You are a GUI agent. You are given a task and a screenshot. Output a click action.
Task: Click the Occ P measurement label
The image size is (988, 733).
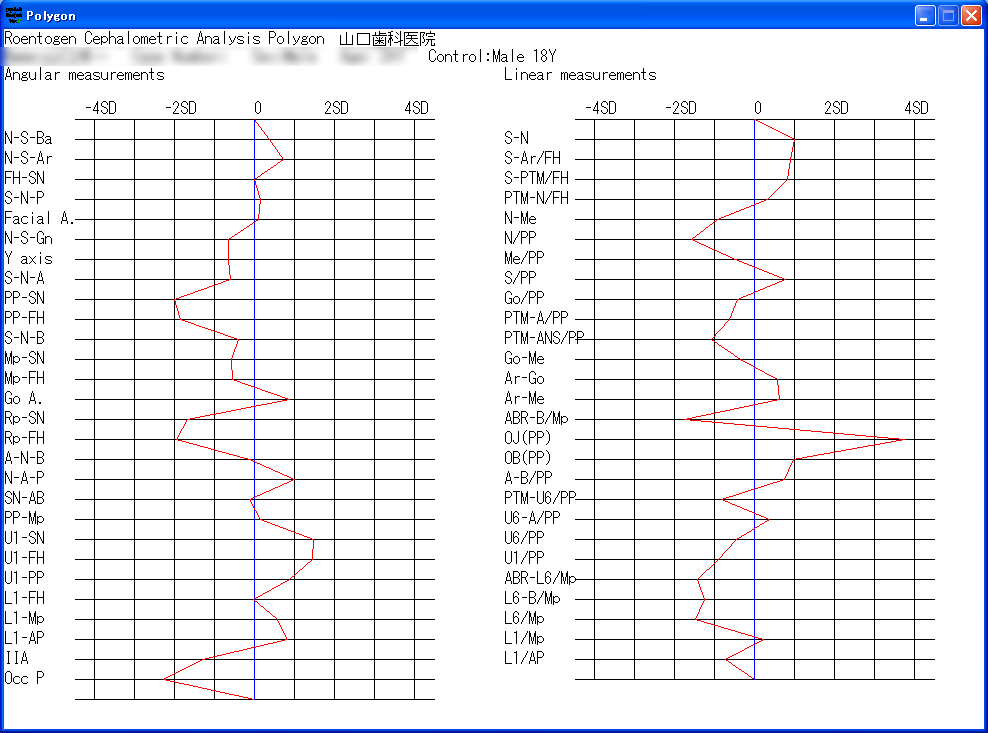24,678
